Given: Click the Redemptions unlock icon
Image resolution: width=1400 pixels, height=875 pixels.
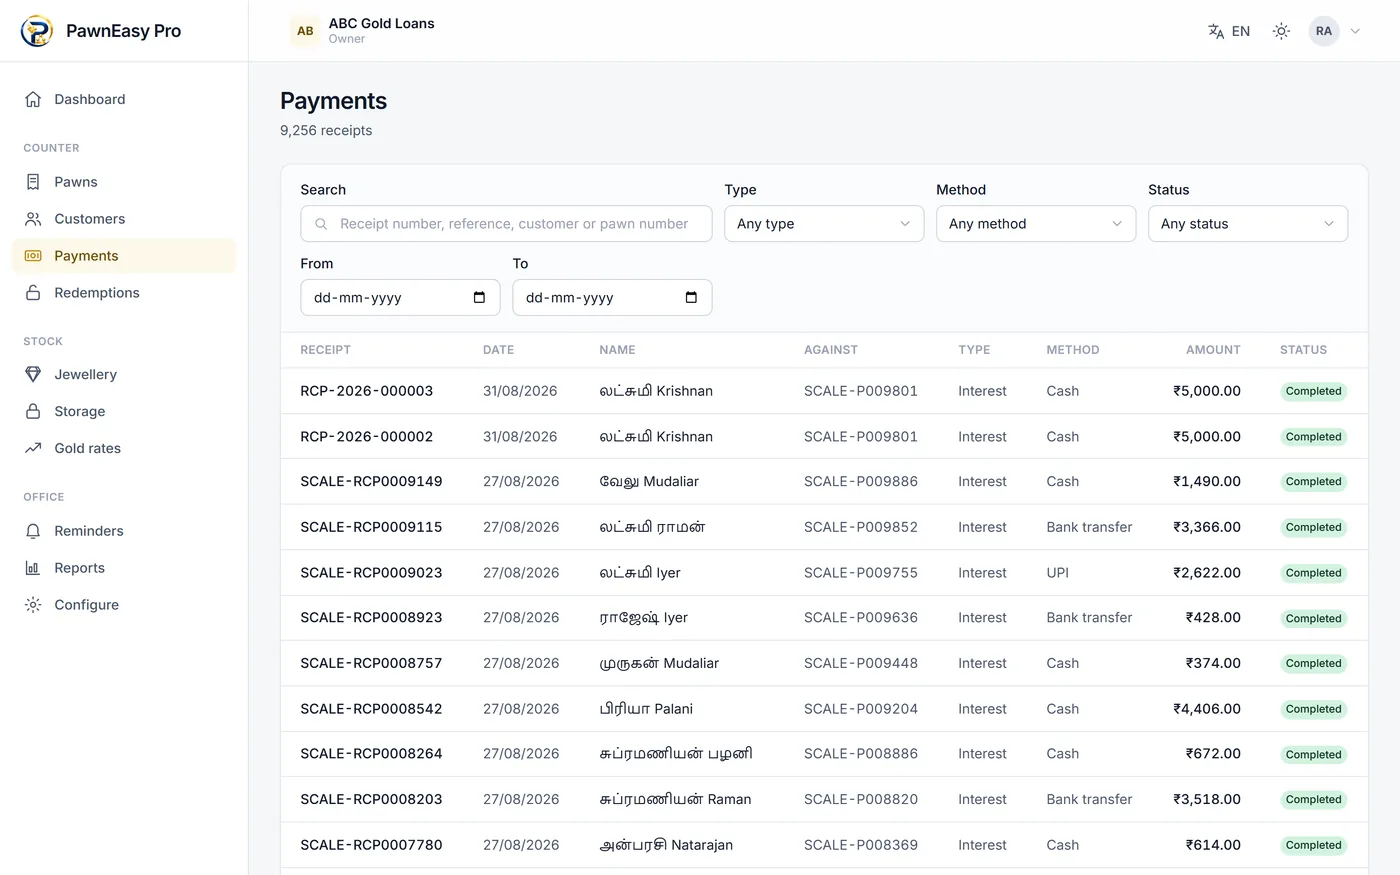Looking at the screenshot, I should tap(33, 293).
